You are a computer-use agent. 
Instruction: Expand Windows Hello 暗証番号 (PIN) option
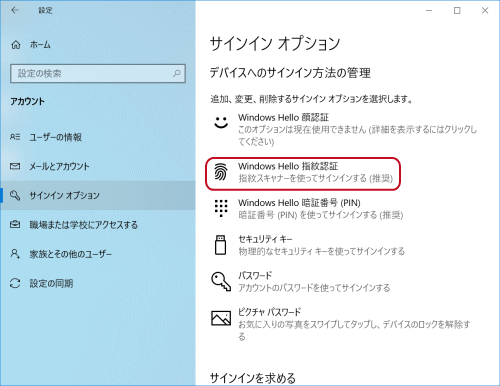pos(307,209)
